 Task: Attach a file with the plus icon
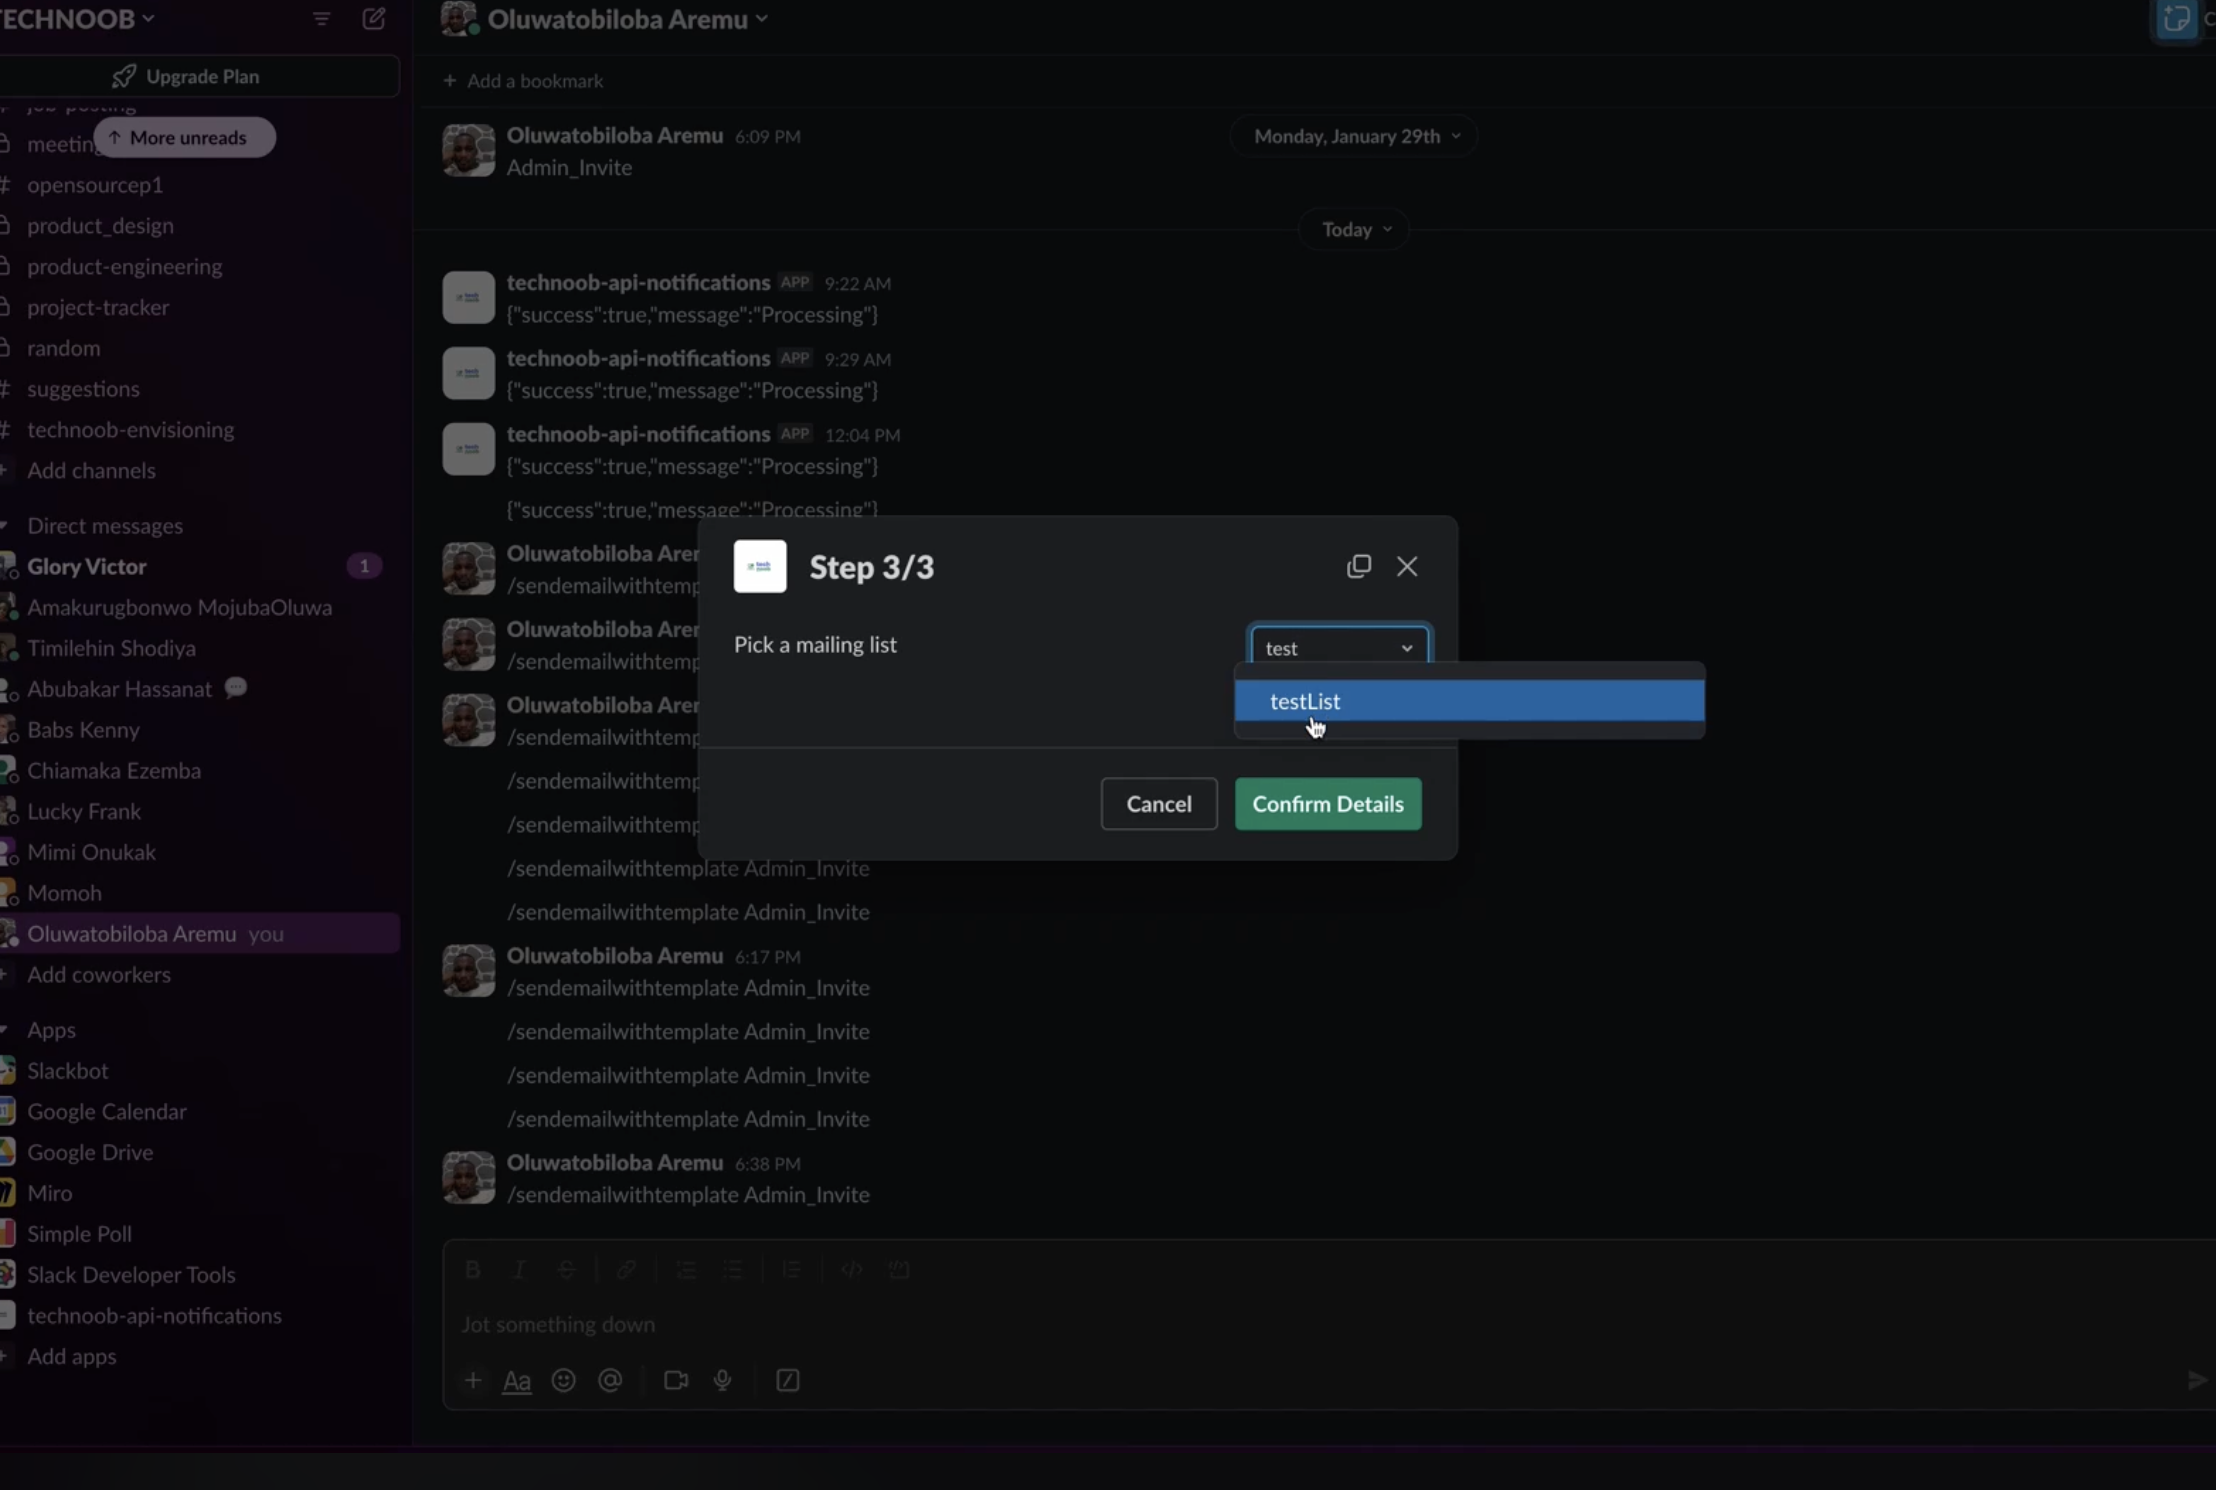click(x=471, y=1380)
